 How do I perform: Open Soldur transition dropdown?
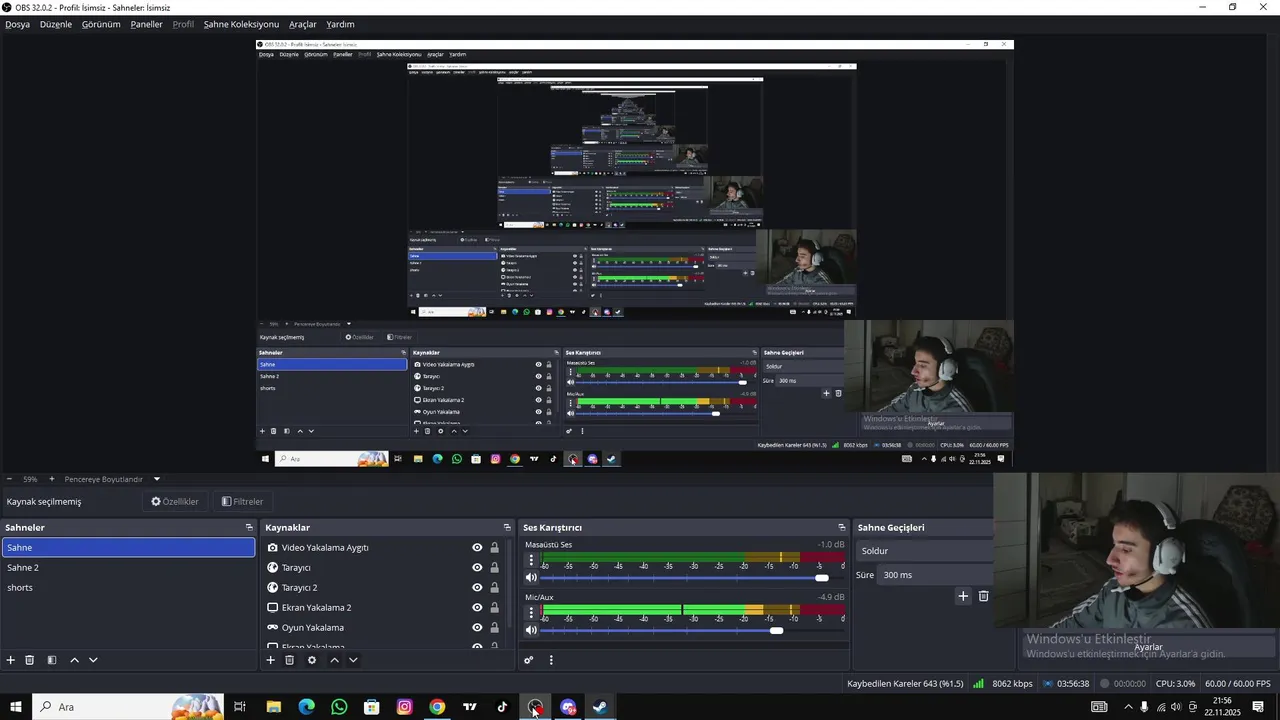(925, 551)
